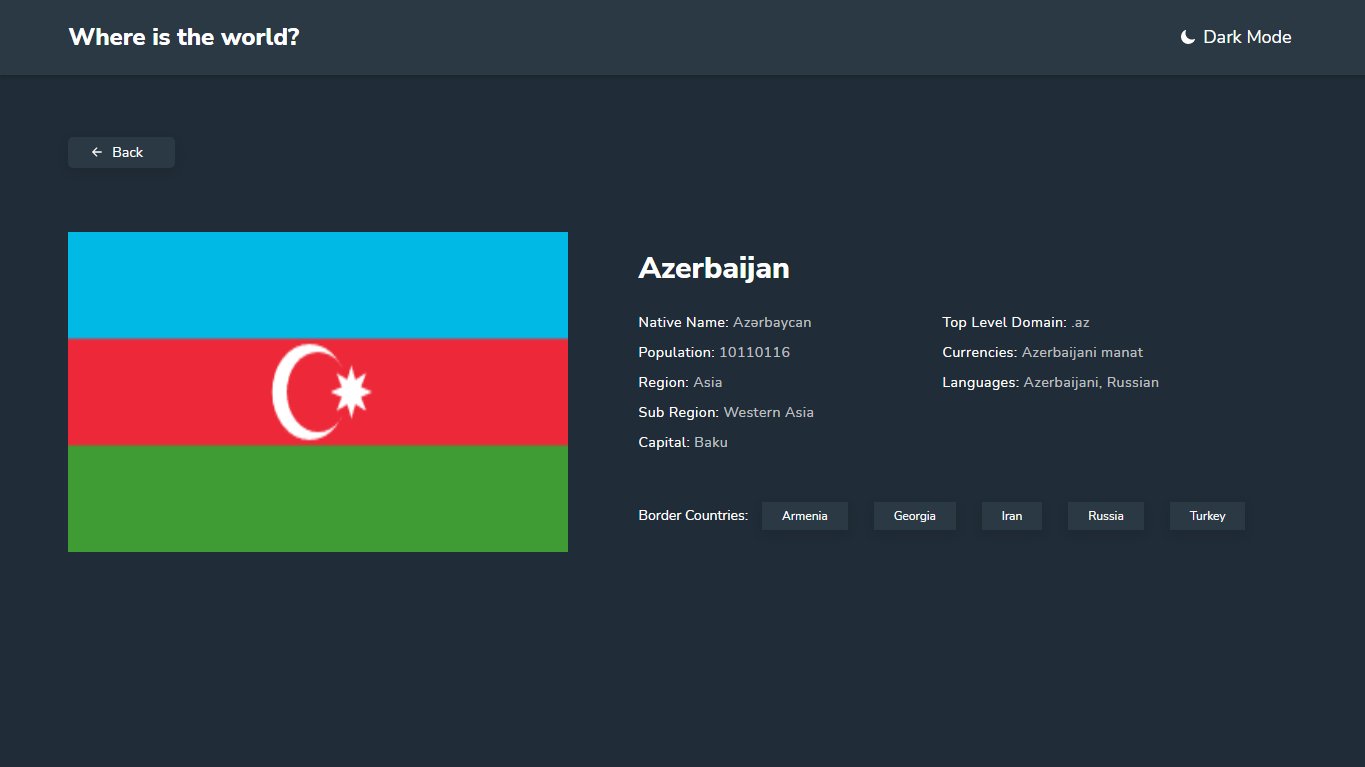
Task: Click the Capital value 'Baku'
Action: tap(711, 442)
